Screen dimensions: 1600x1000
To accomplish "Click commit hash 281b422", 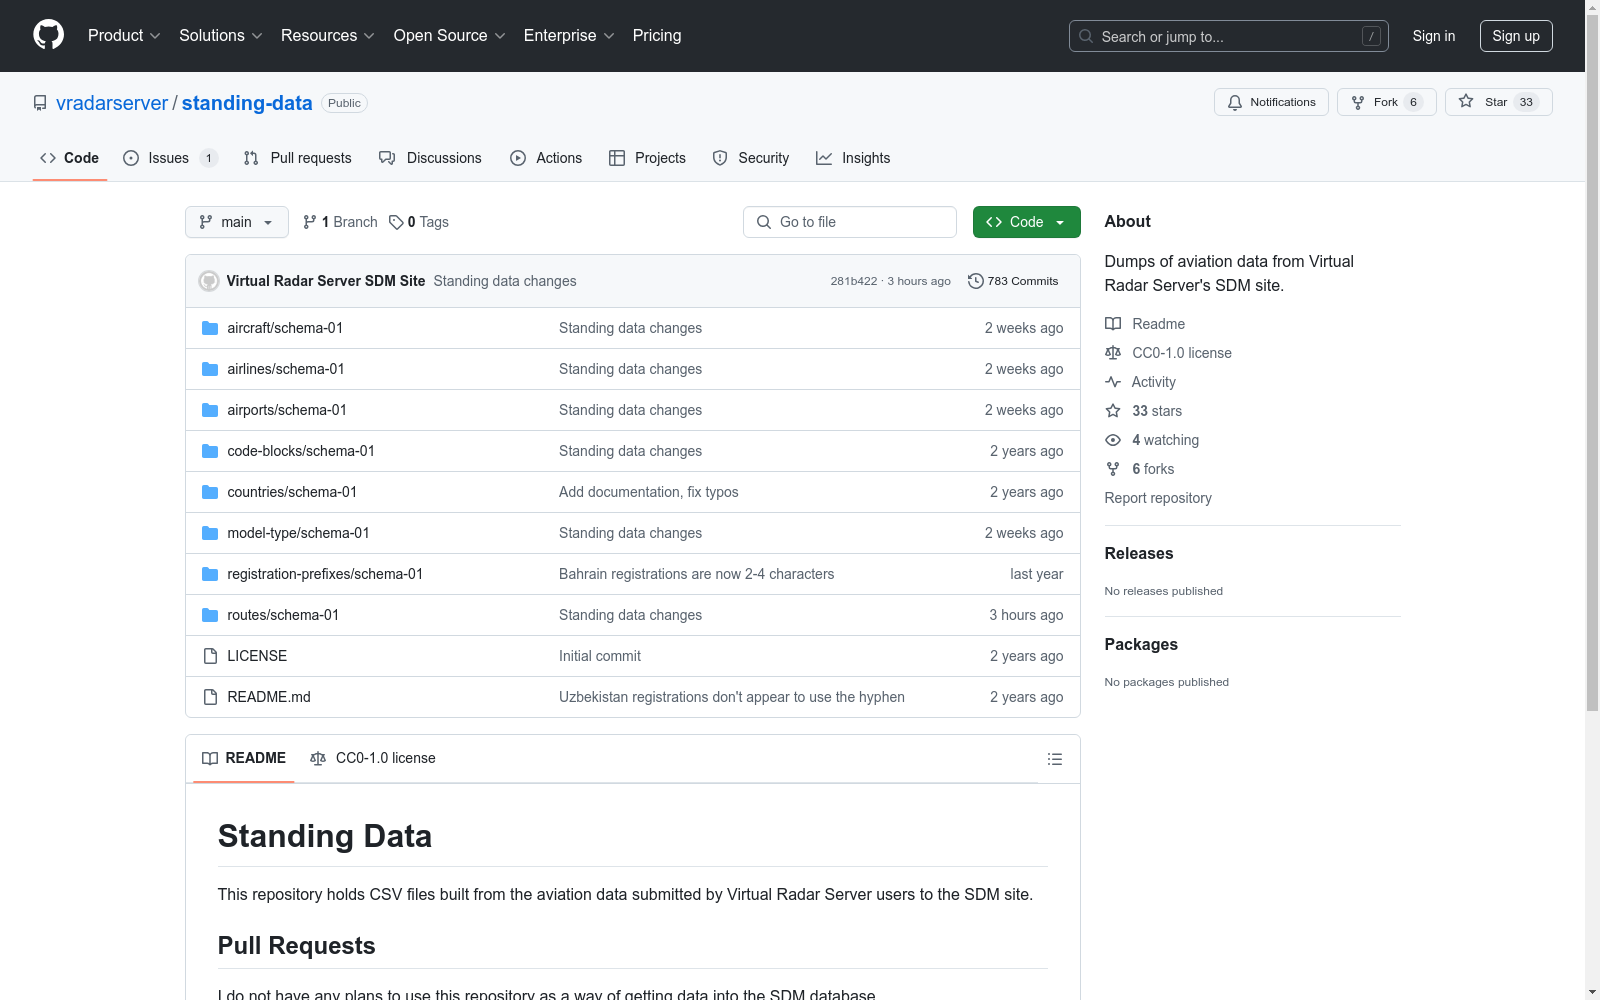I will (x=854, y=281).
